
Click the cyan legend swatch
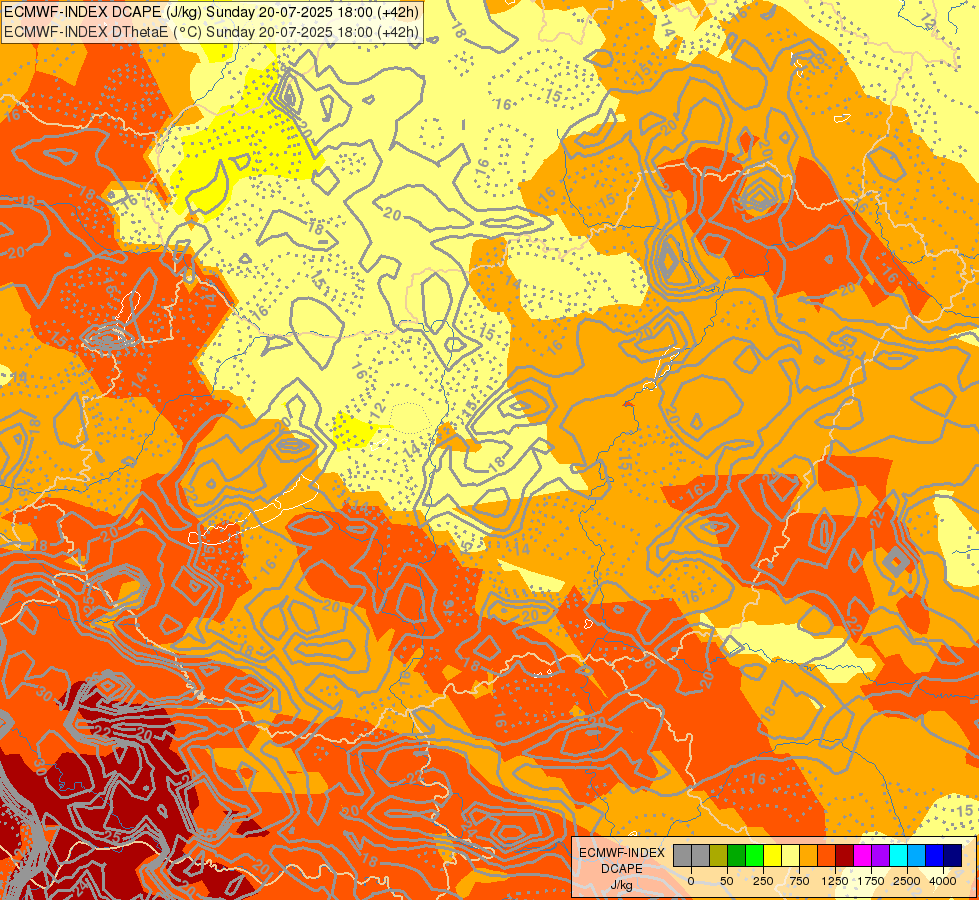coord(898,855)
